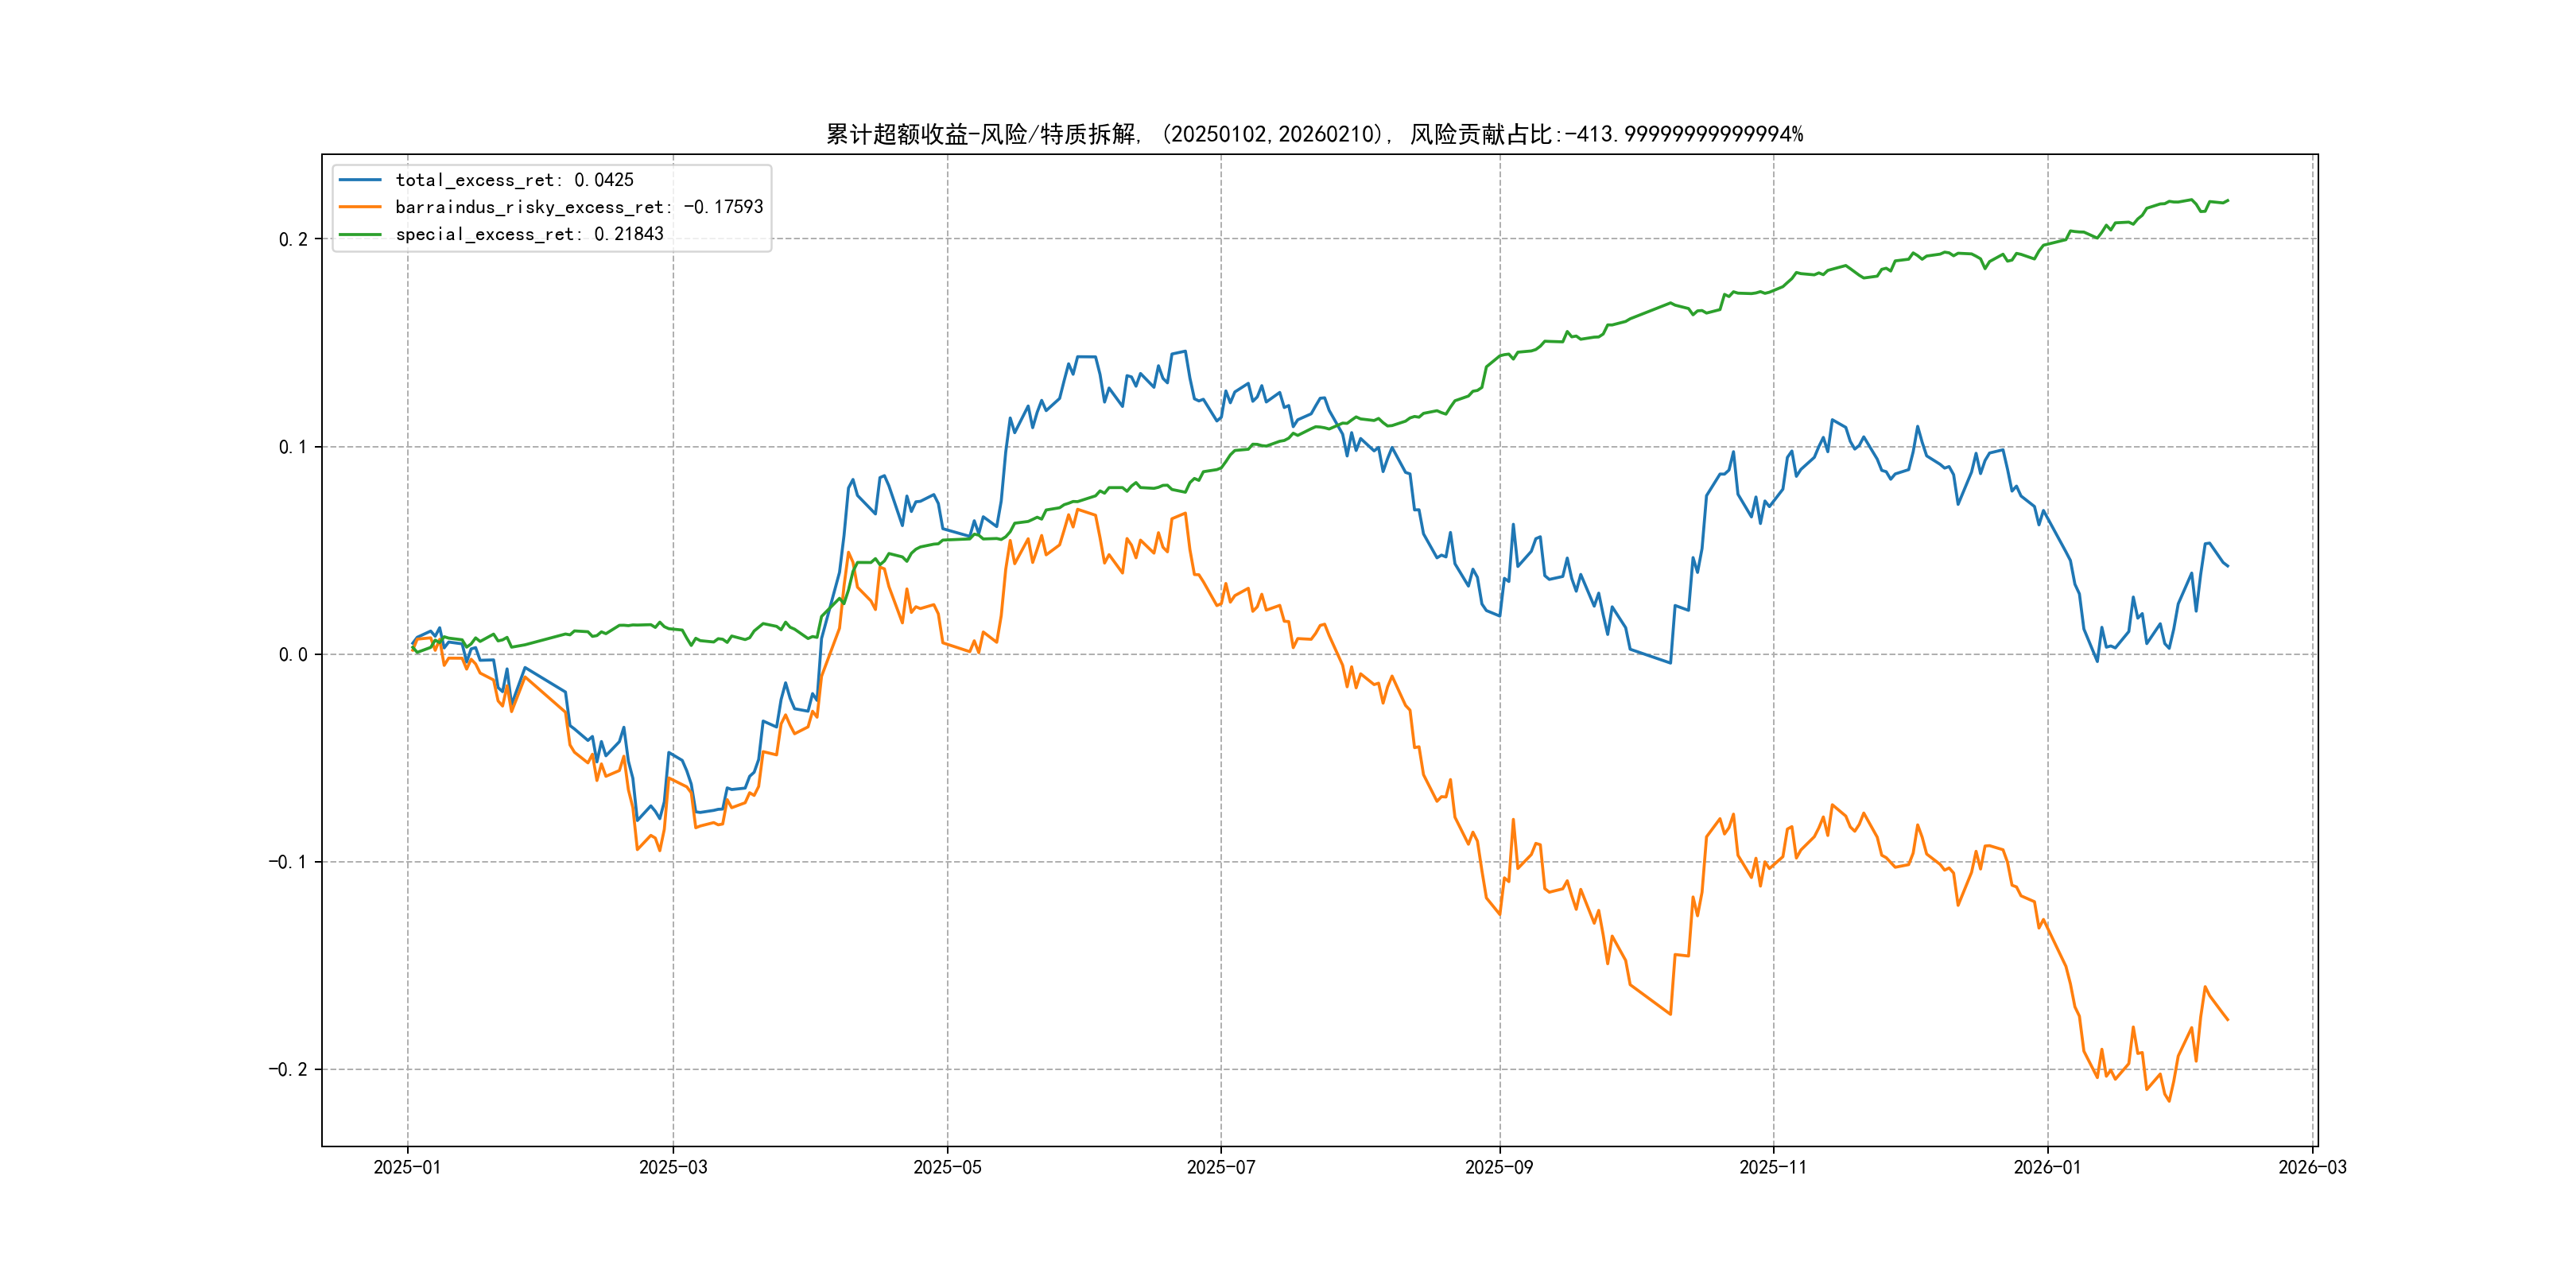Image resolution: width=2576 pixels, height=1288 pixels.
Task: Click the 2025-03 x-axis tick label
Action: pos(673,1167)
